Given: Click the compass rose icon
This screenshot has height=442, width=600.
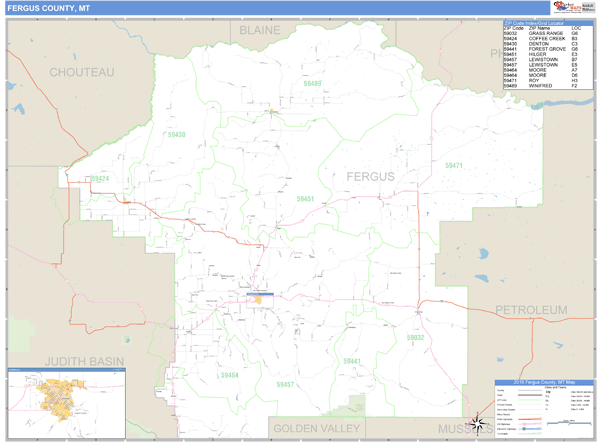Looking at the screenshot, I should click(479, 420).
